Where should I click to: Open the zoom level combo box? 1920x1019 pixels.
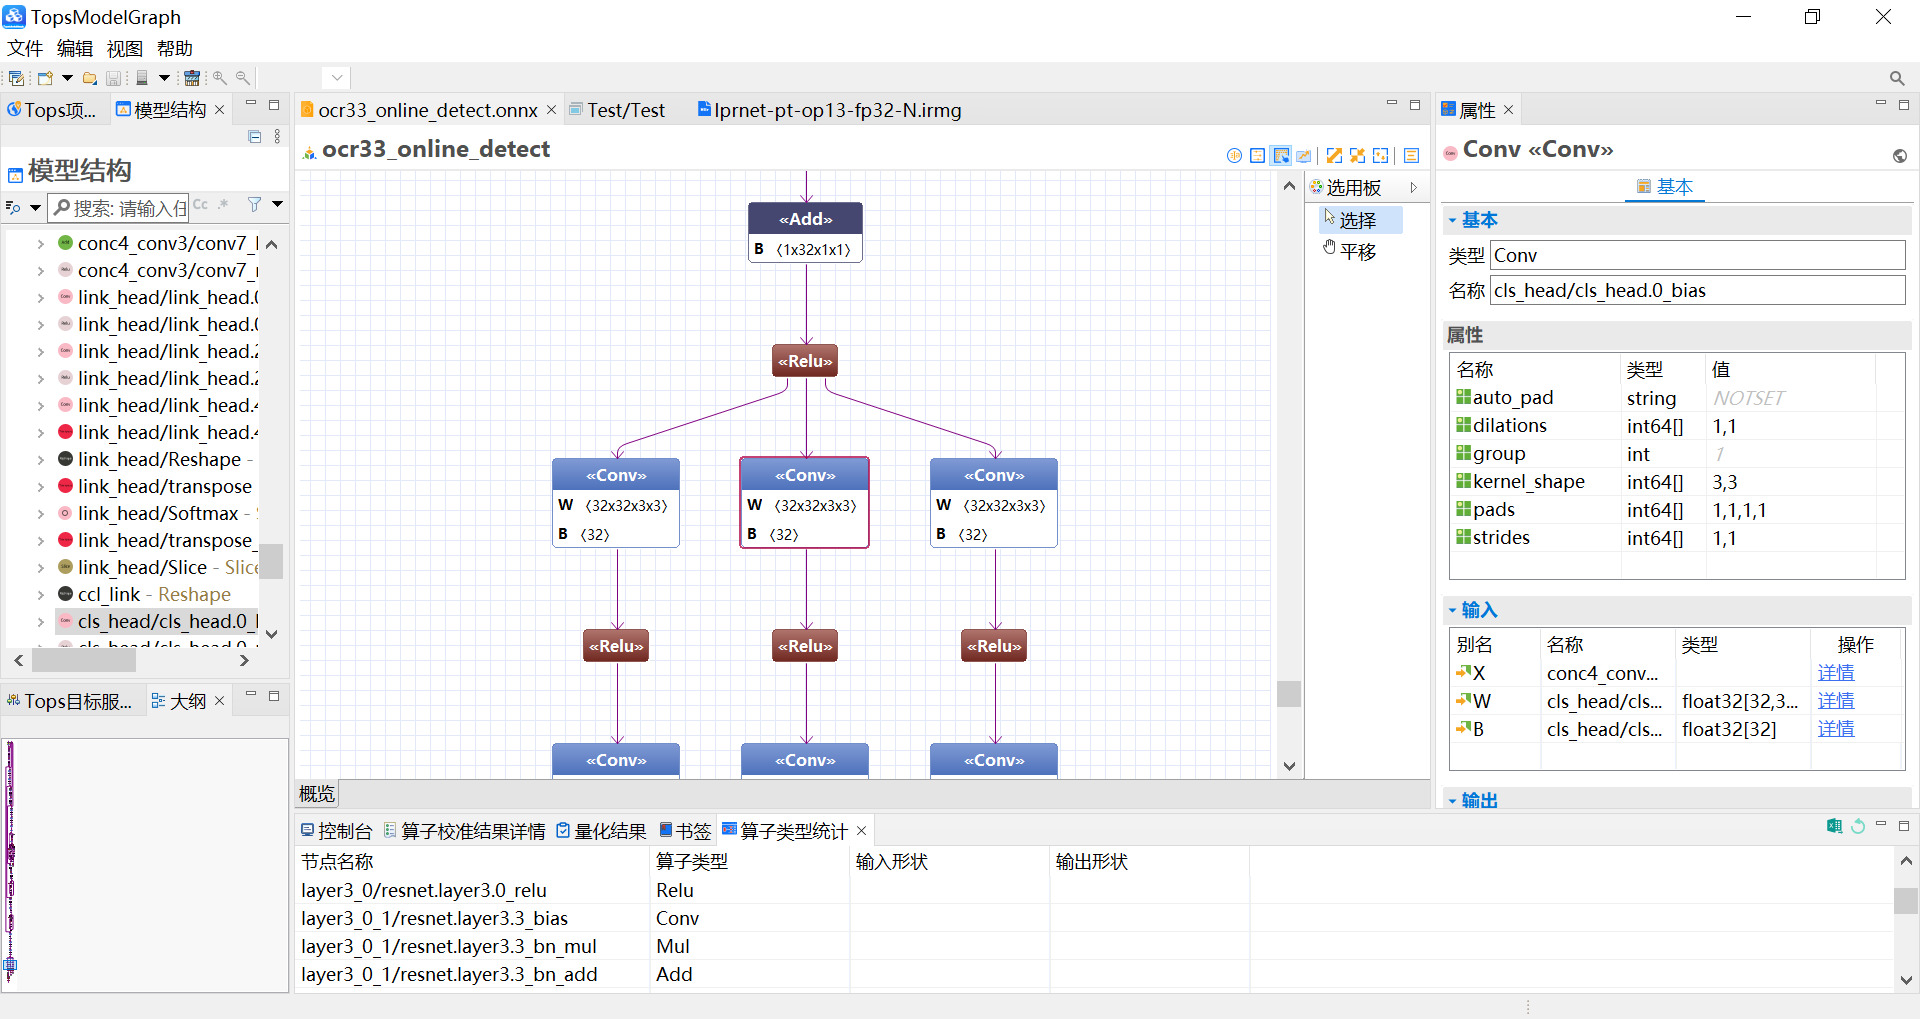tap(337, 78)
